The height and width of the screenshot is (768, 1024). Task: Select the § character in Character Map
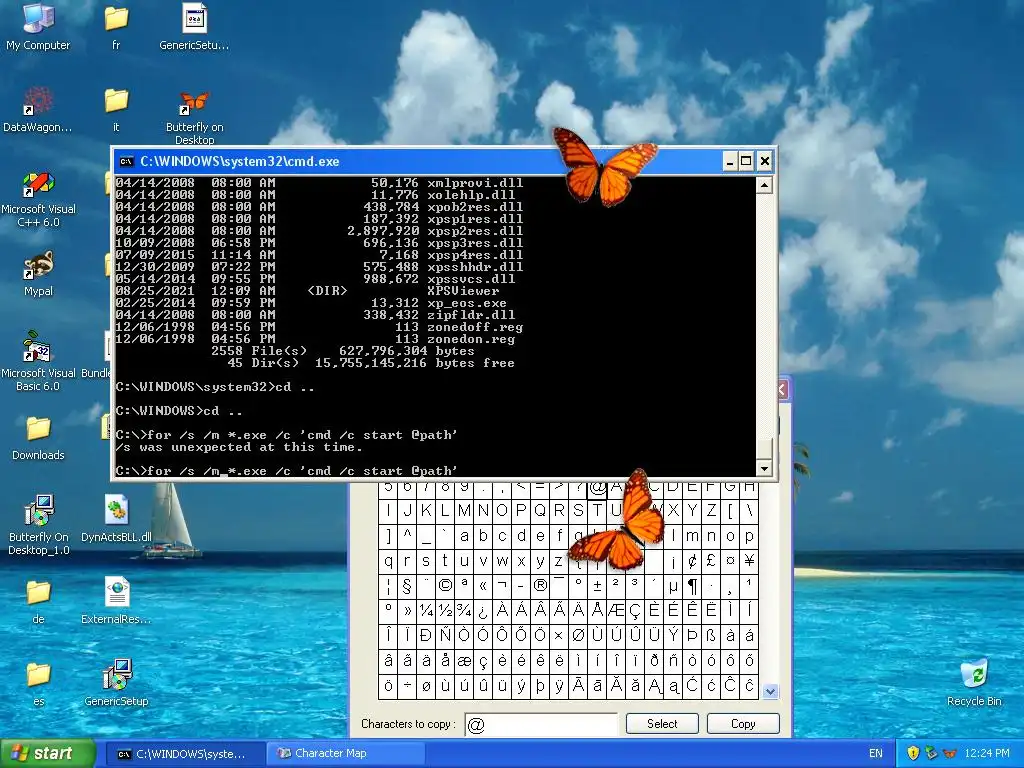click(x=407, y=585)
